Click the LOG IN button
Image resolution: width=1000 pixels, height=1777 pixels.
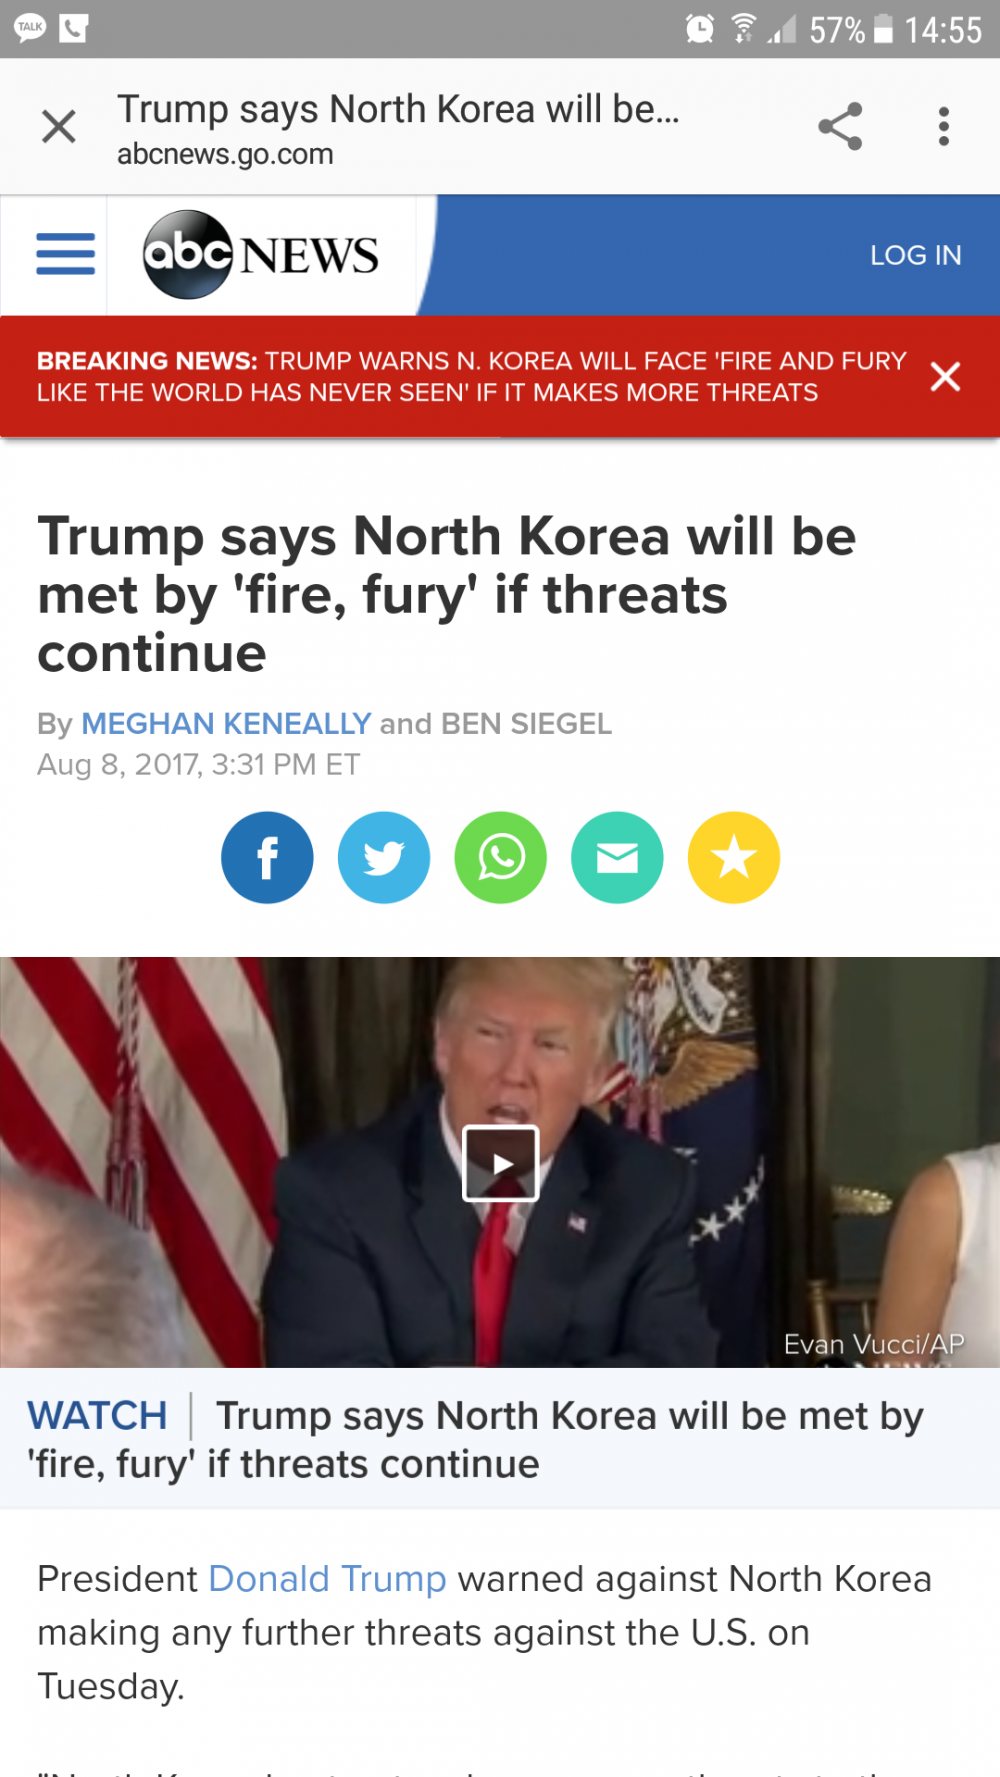[x=915, y=255]
